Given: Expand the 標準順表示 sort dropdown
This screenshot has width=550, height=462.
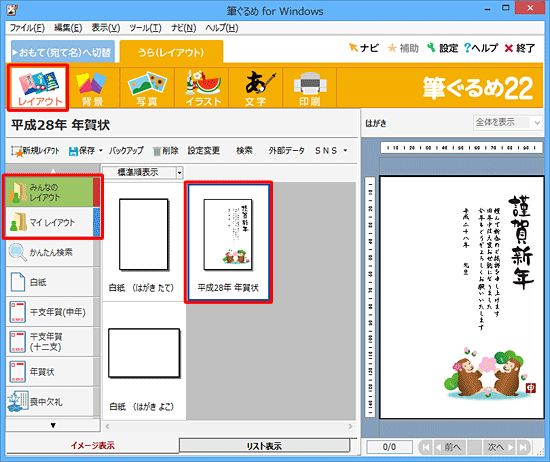Looking at the screenshot, I should 180,172.
